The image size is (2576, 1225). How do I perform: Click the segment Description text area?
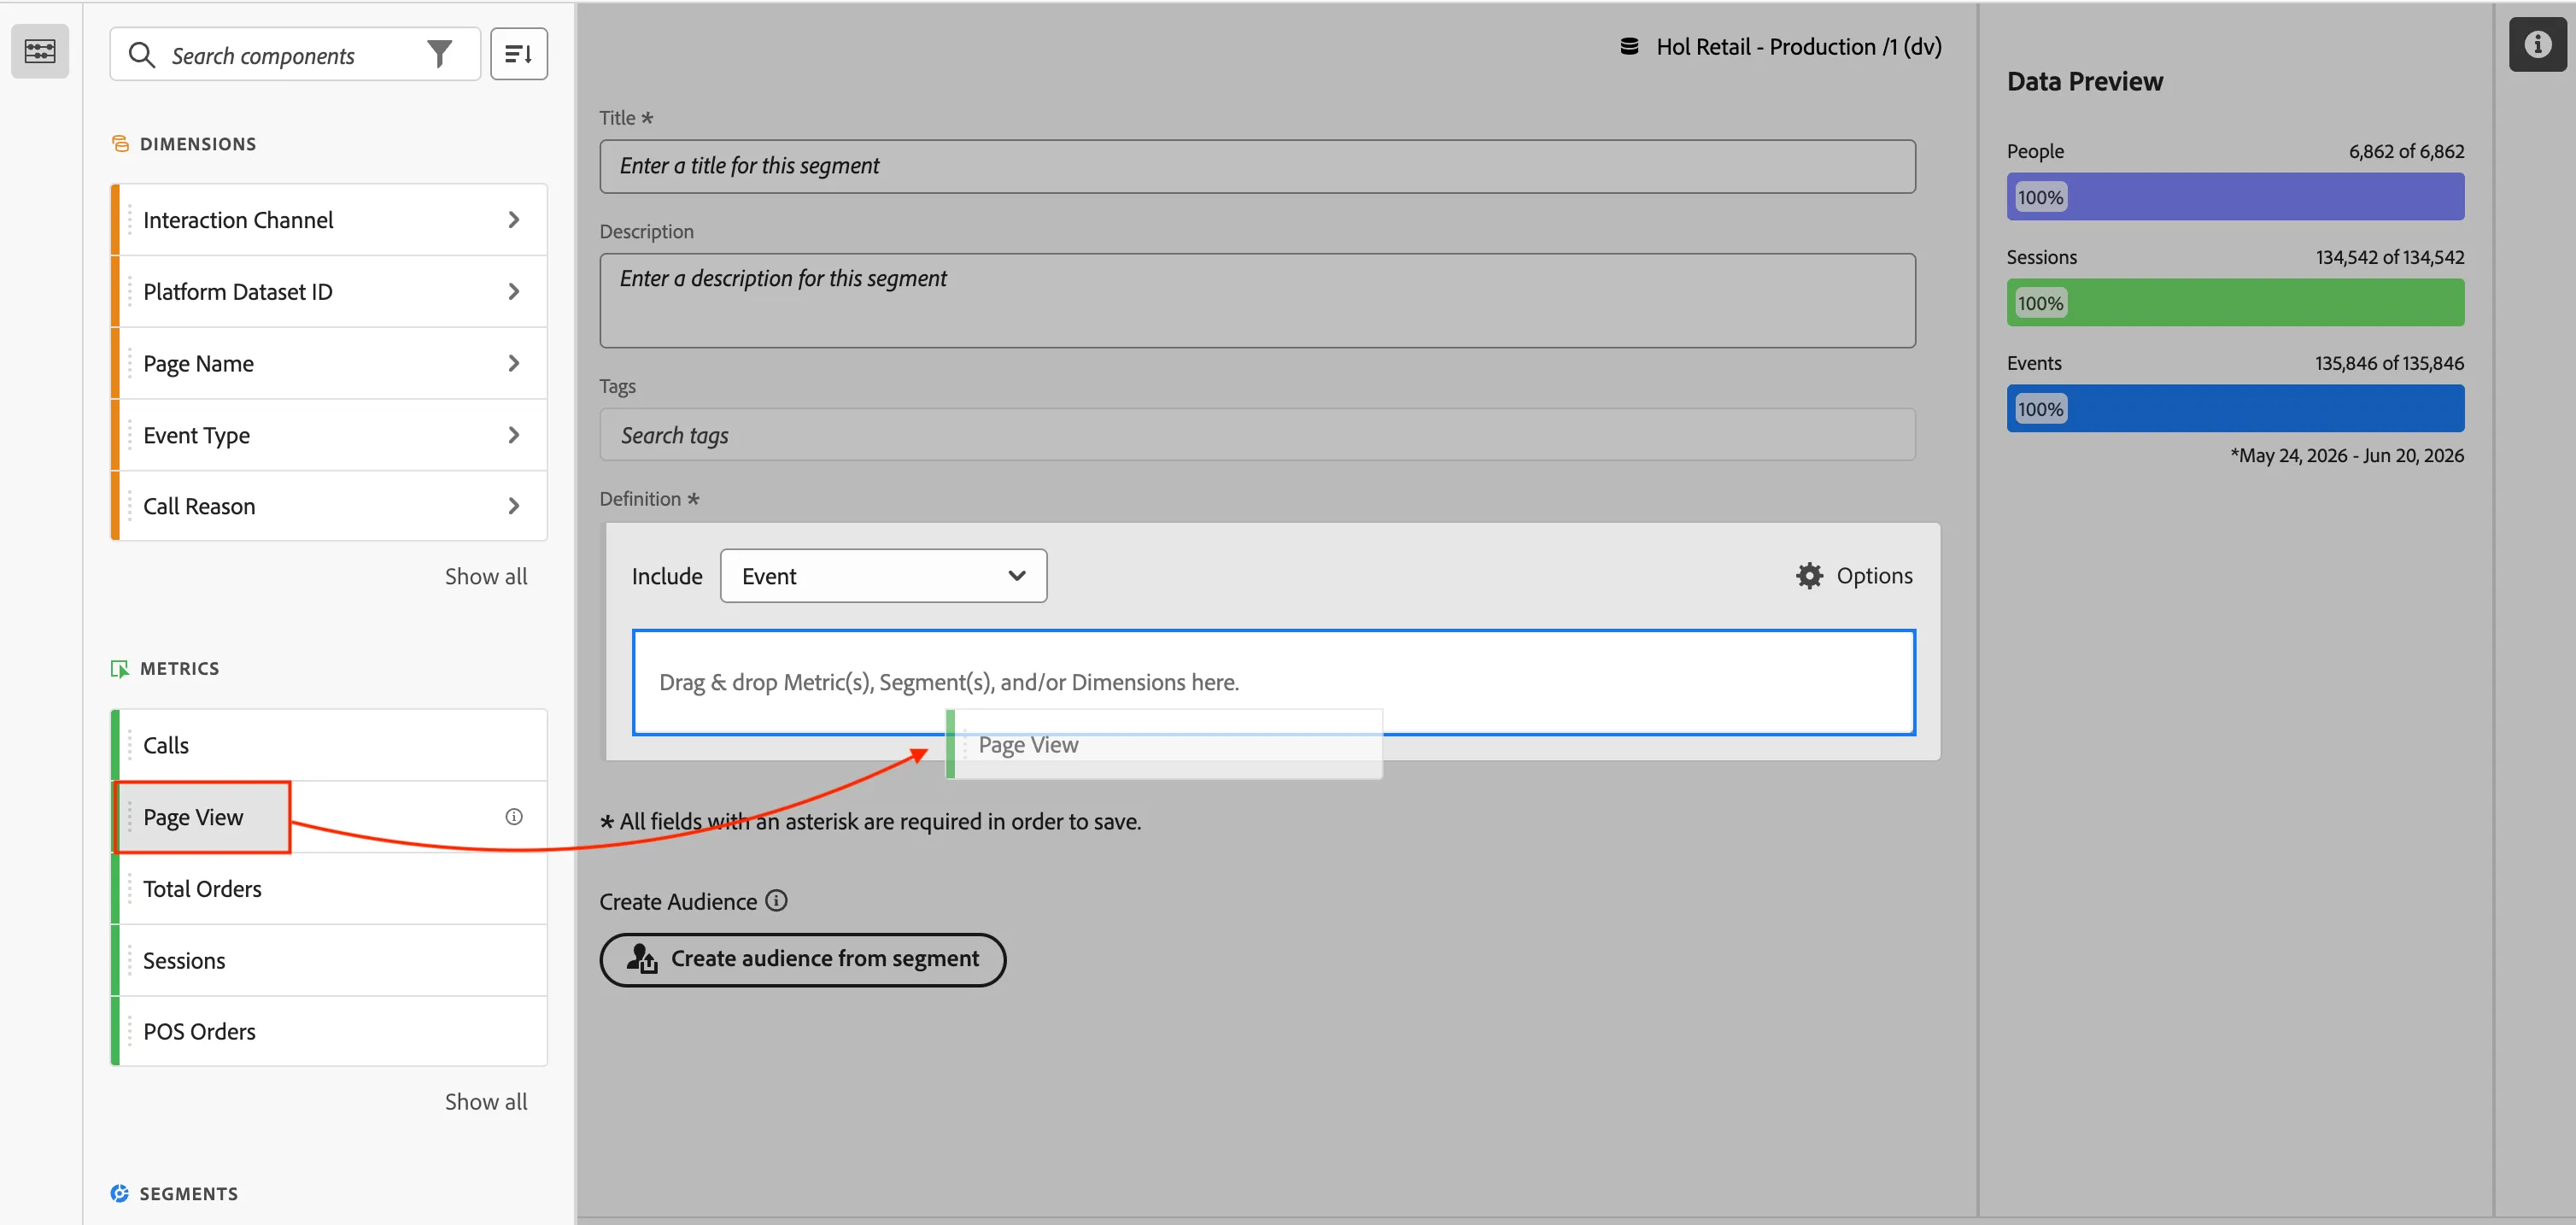point(1257,300)
